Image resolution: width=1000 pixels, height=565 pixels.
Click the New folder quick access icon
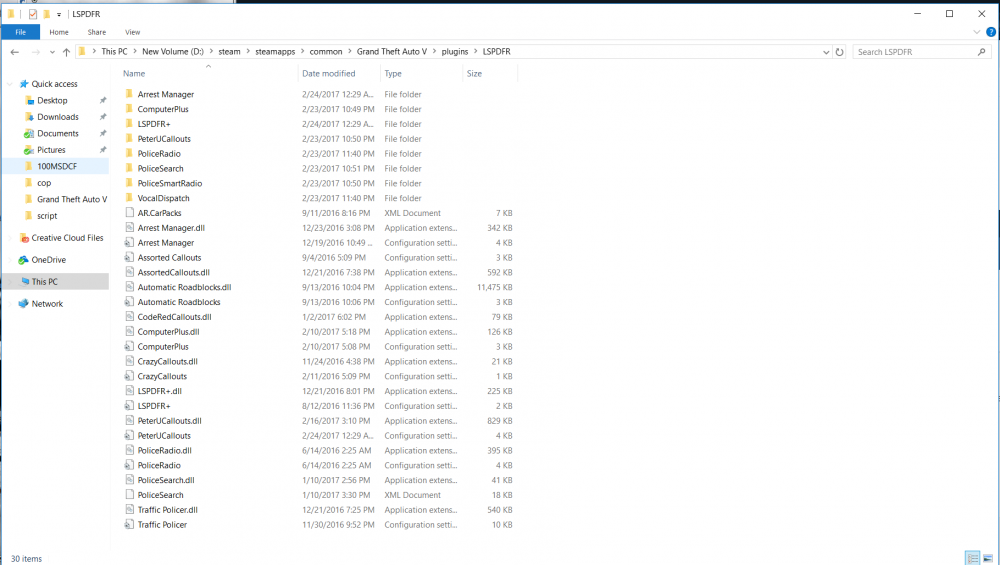pos(47,14)
